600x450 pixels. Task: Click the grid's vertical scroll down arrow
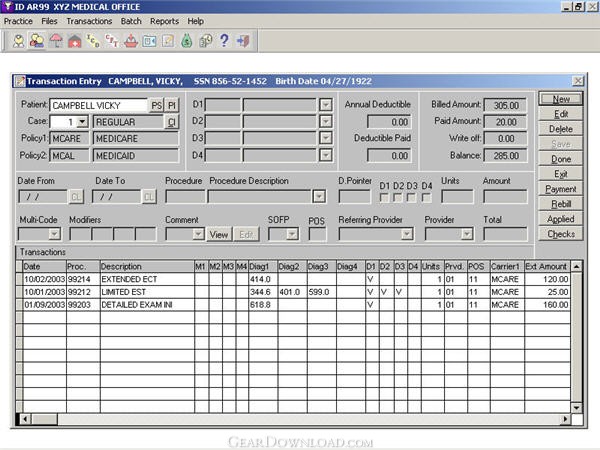click(x=576, y=408)
